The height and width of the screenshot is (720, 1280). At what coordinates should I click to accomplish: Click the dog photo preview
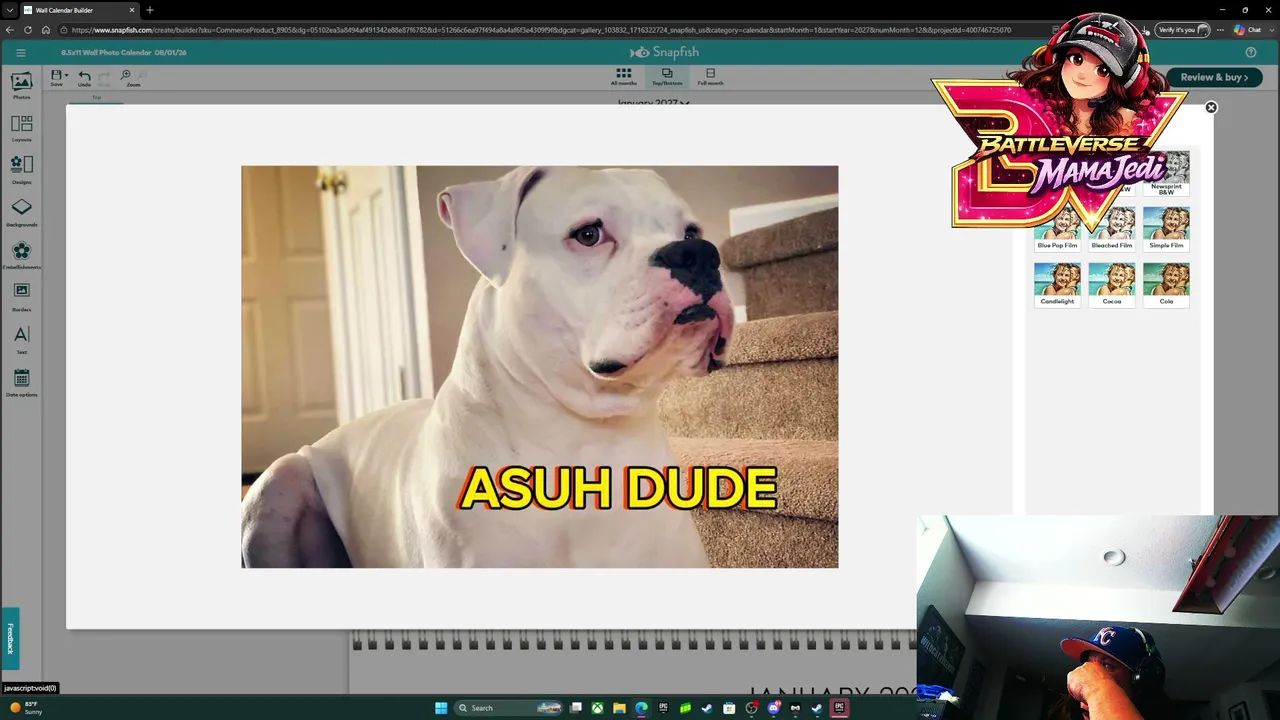click(540, 367)
